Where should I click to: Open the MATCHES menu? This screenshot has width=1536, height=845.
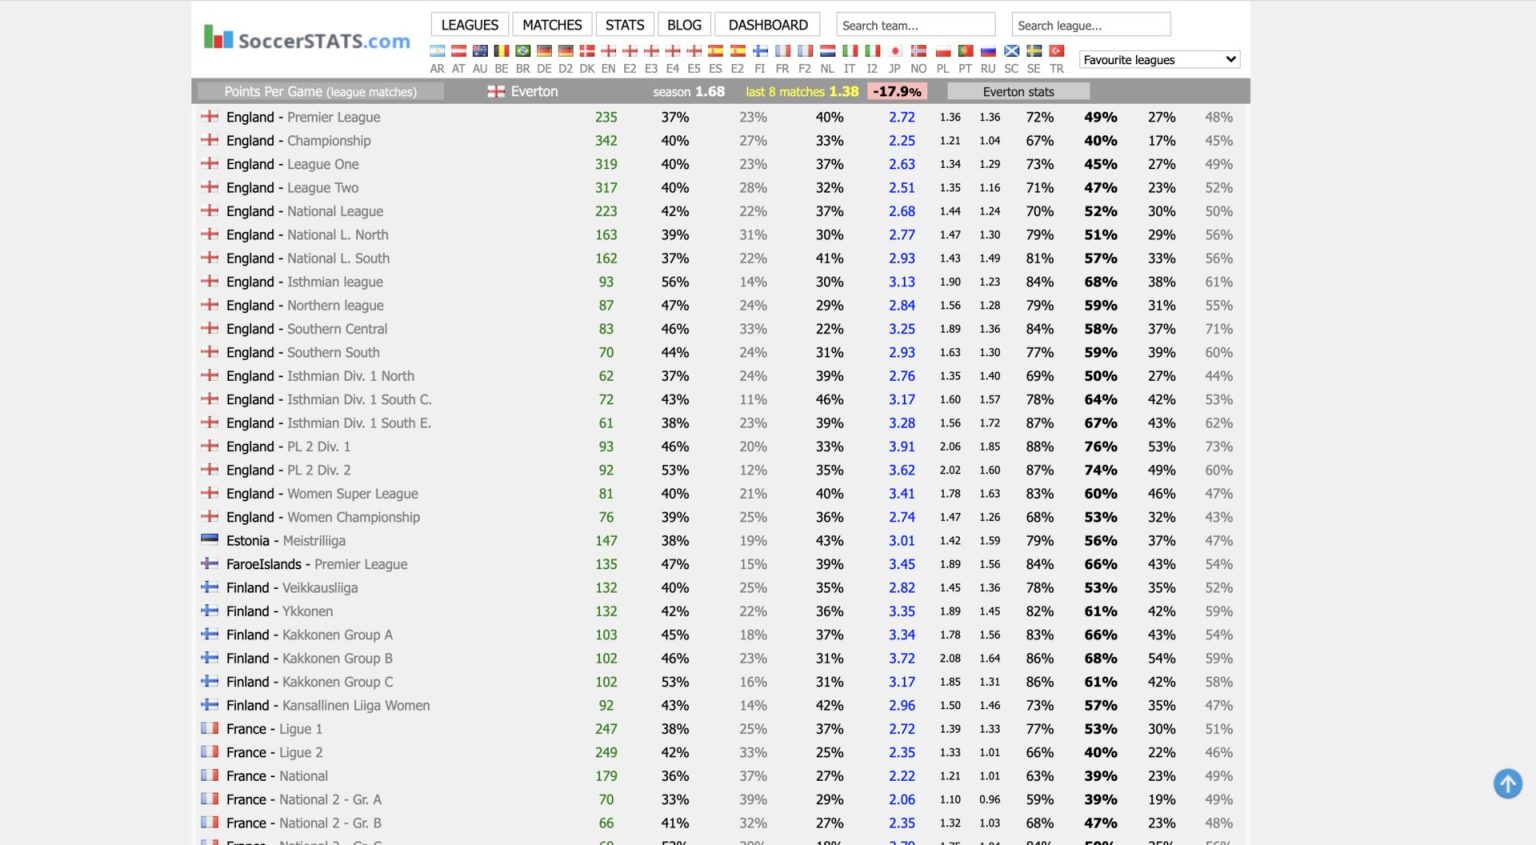[x=552, y=25]
